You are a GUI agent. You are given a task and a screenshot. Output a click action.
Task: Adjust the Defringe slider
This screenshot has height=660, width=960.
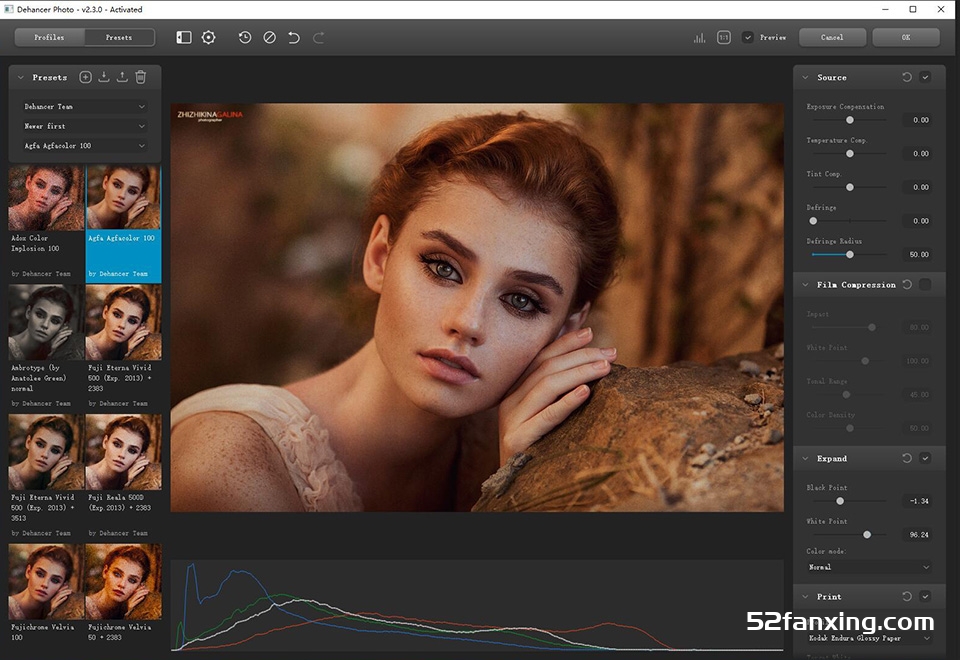click(x=849, y=221)
